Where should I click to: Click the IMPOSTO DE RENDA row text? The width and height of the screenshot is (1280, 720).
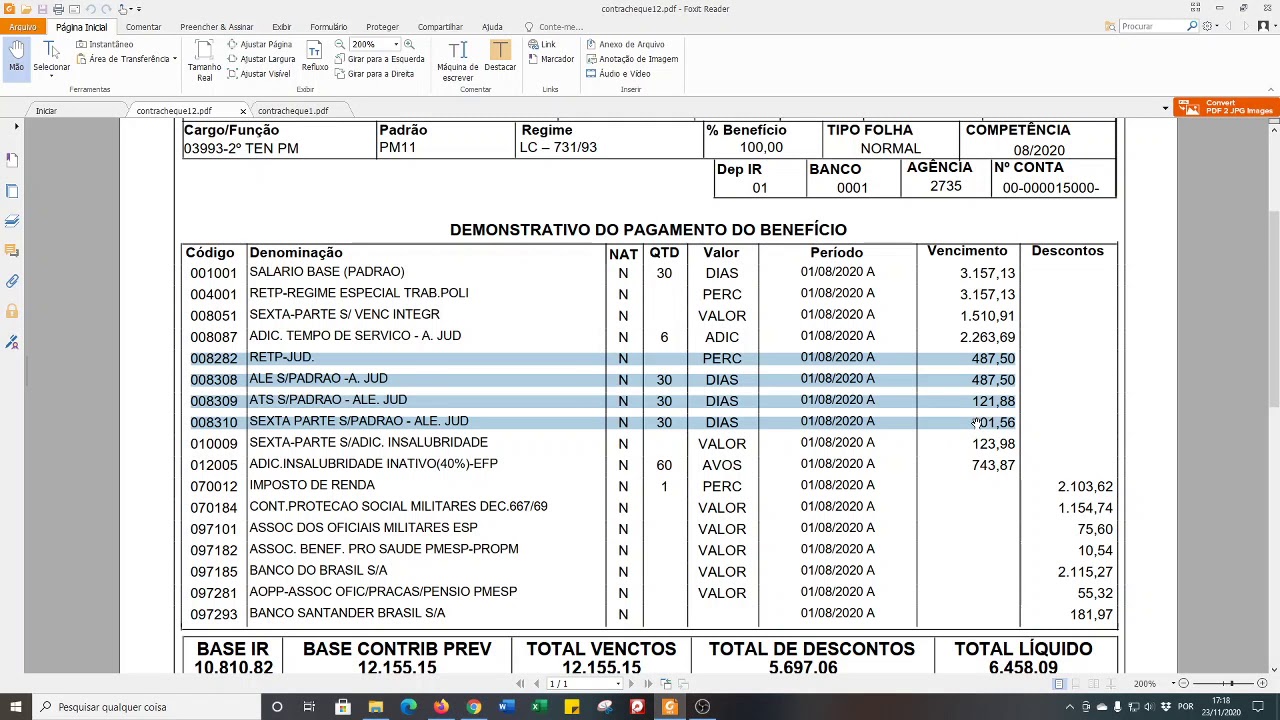pyautogui.click(x=312, y=485)
